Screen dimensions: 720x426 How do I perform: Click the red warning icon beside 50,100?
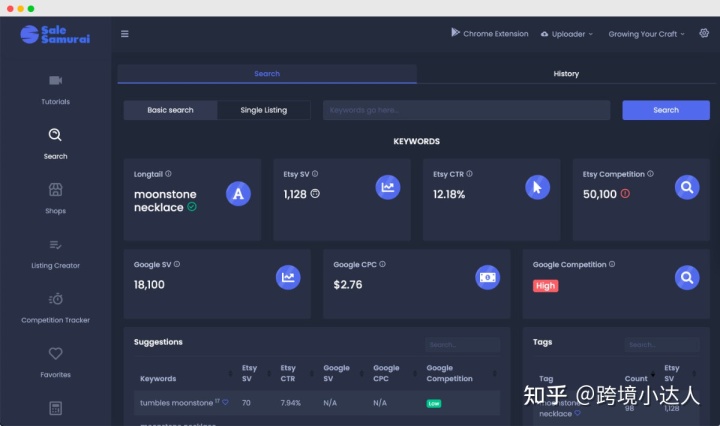click(x=625, y=194)
